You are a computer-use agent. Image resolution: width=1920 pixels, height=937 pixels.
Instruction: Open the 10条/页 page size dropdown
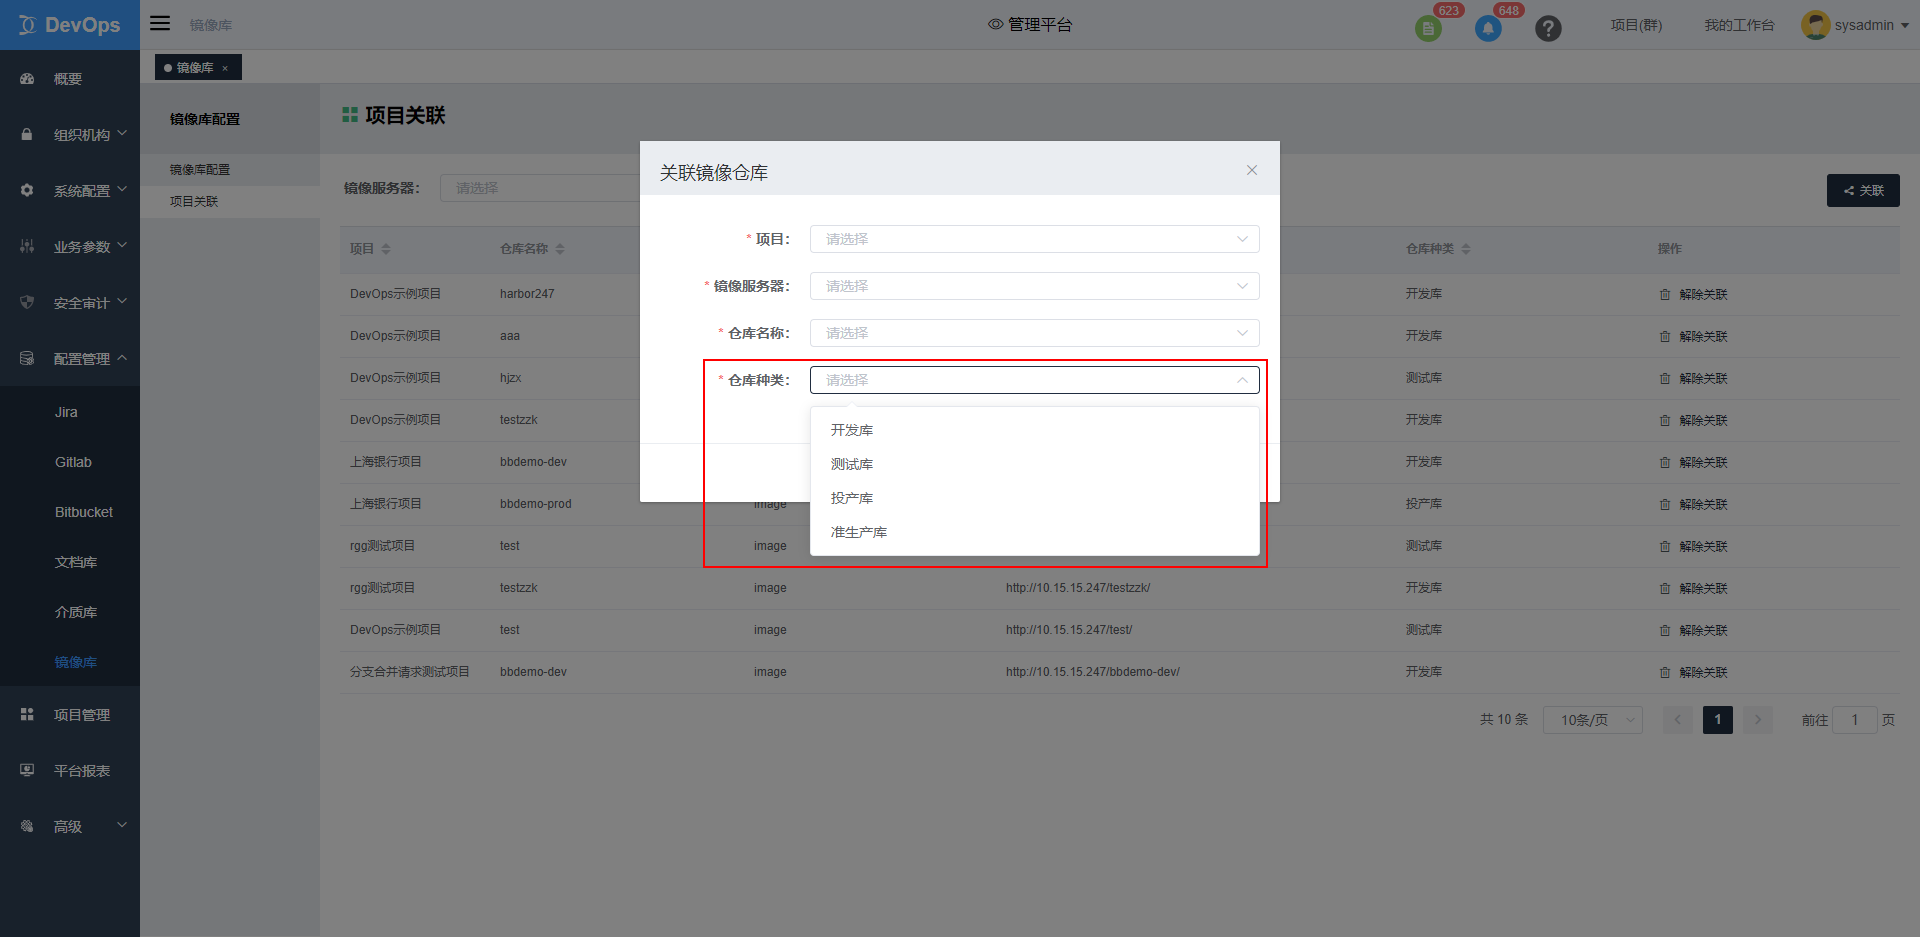pyautogui.click(x=1593, y=720)
